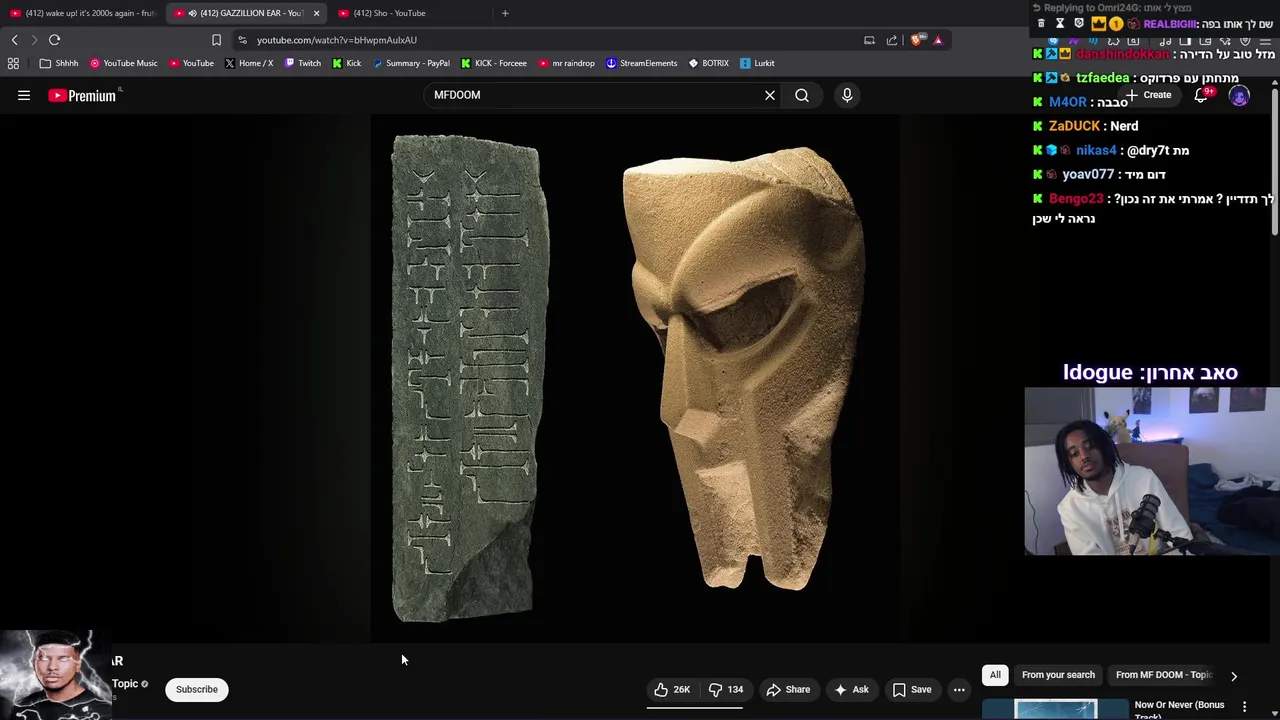Show more filter chips with right chevron
The width and height of the screenshot is (1280, 720).
tap(1234, 676)
